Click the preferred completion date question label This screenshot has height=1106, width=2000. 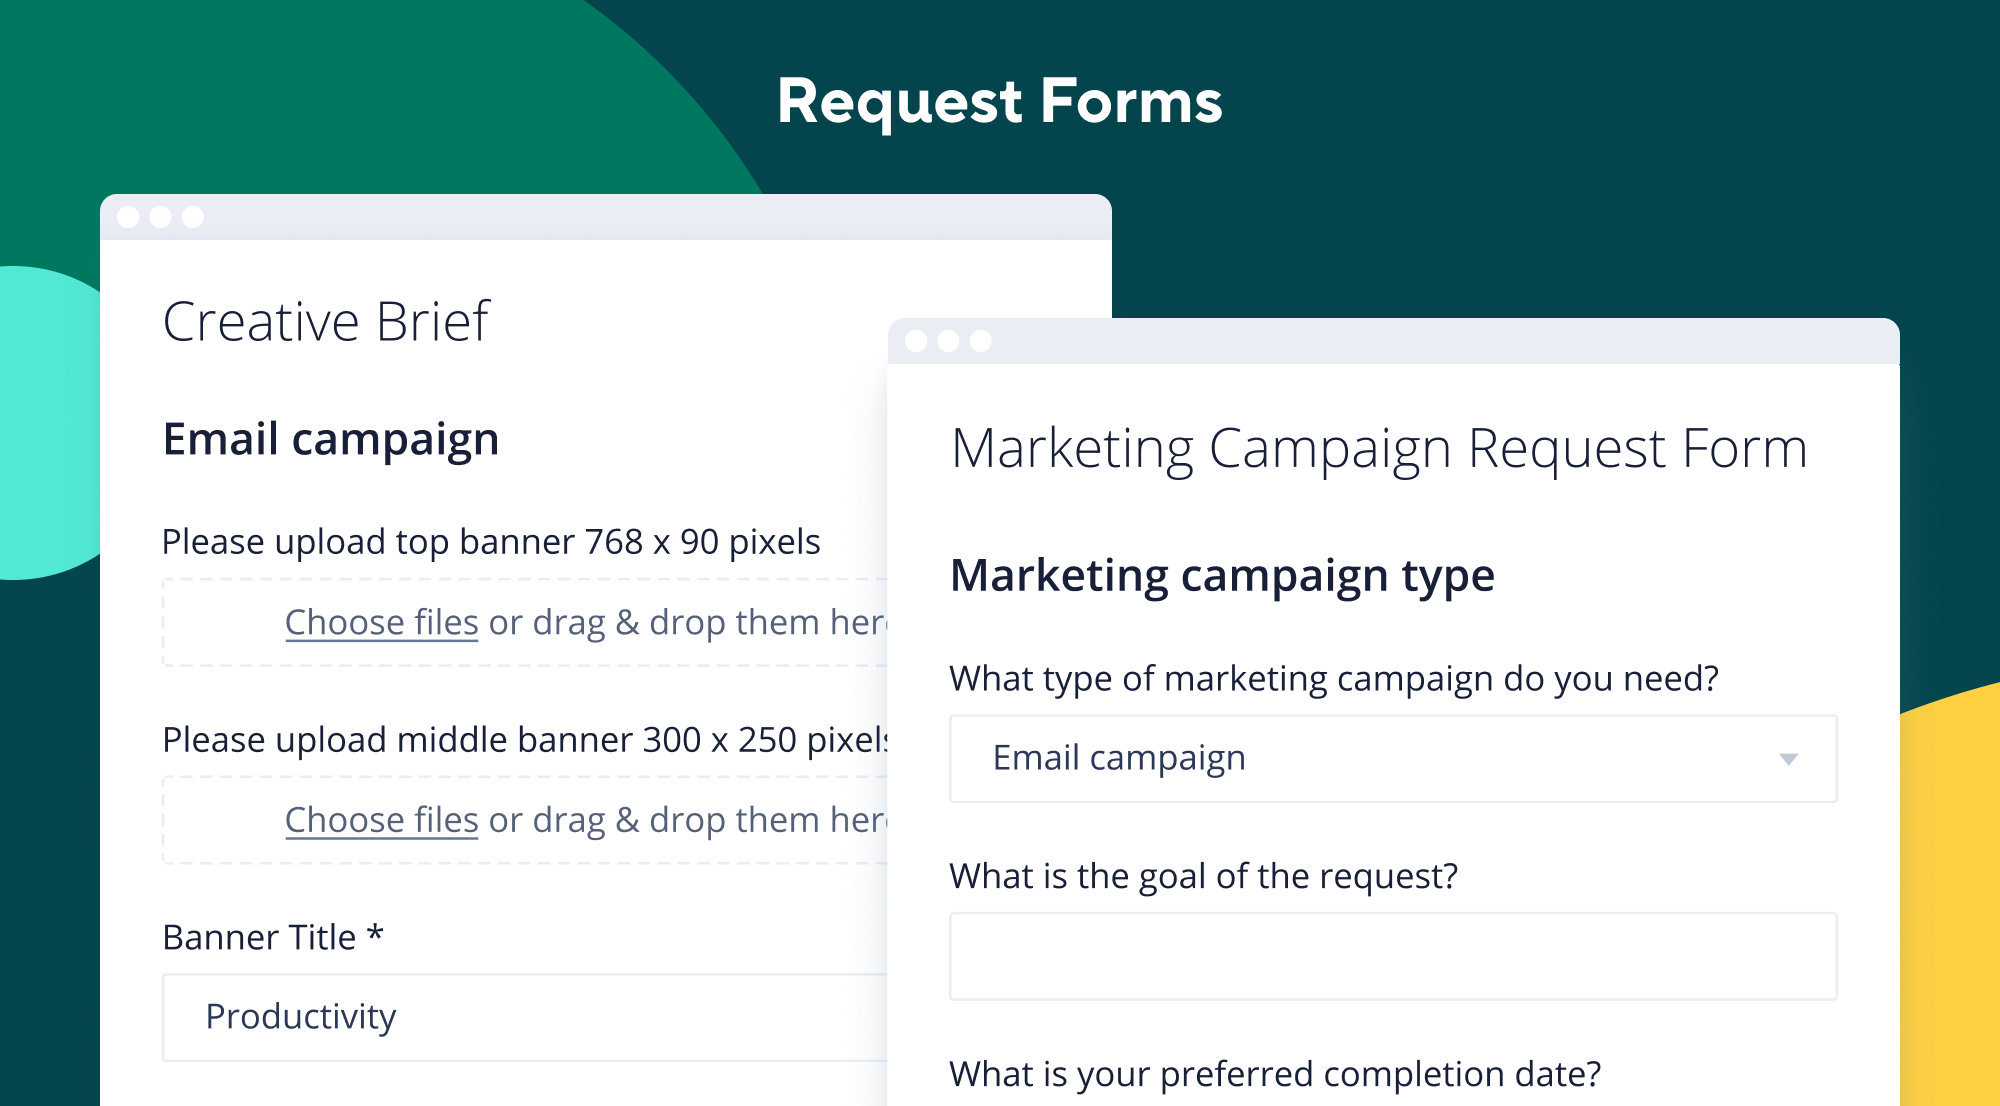pos(1274,1074)
